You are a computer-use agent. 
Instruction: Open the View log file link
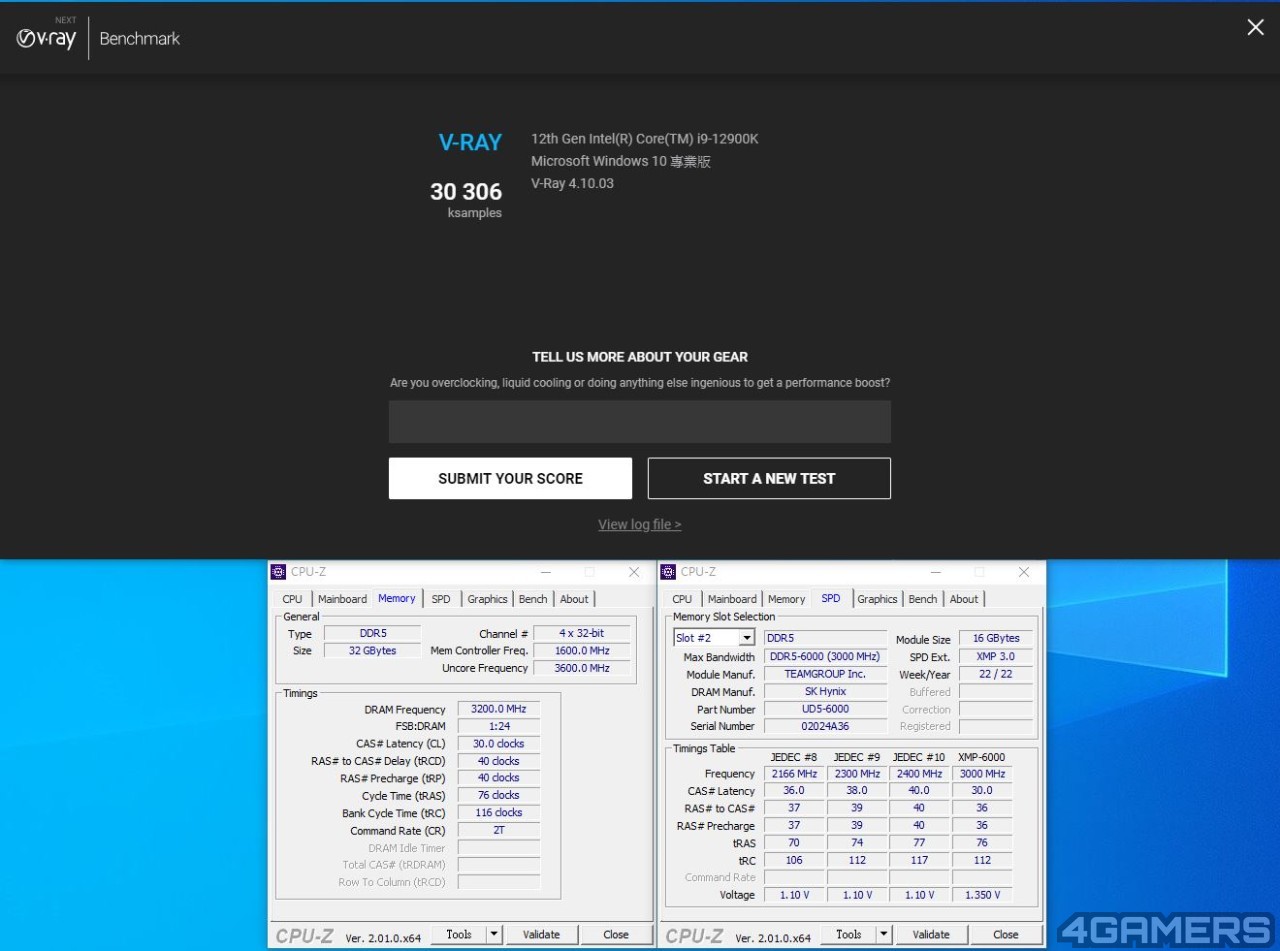pos(640,524)
